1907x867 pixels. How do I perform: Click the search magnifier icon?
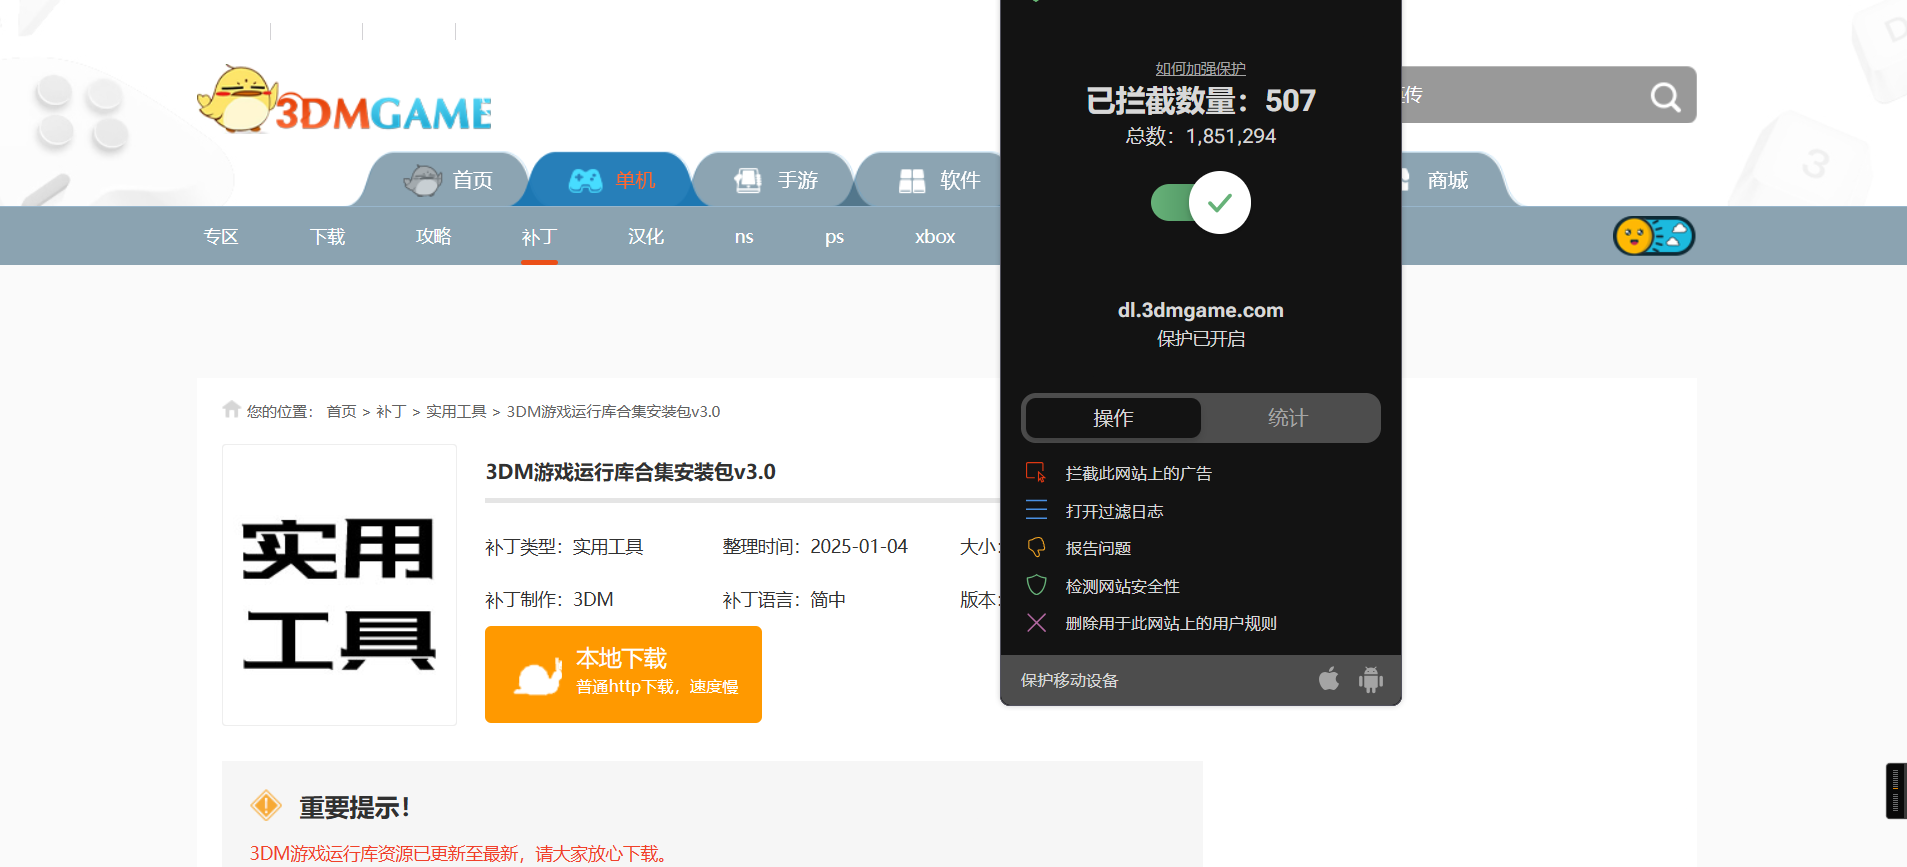click(1664, 97)
